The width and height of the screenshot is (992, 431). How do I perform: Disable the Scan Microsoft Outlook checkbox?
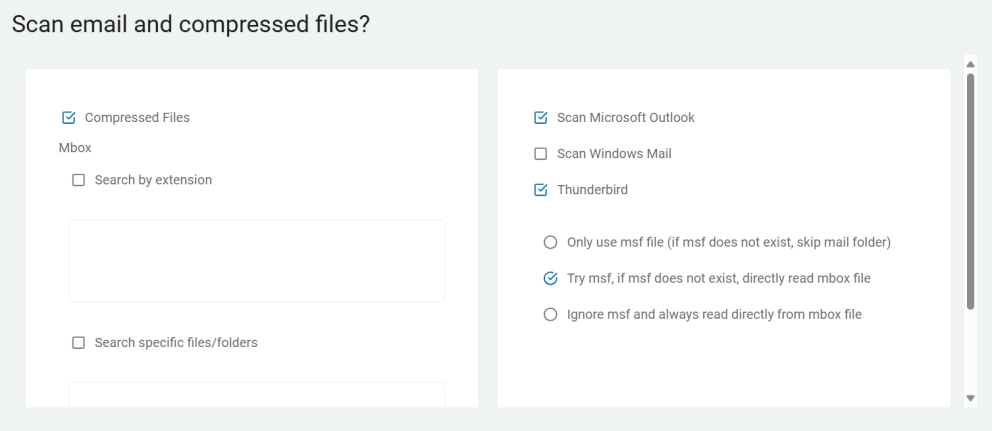click(541, 118)
